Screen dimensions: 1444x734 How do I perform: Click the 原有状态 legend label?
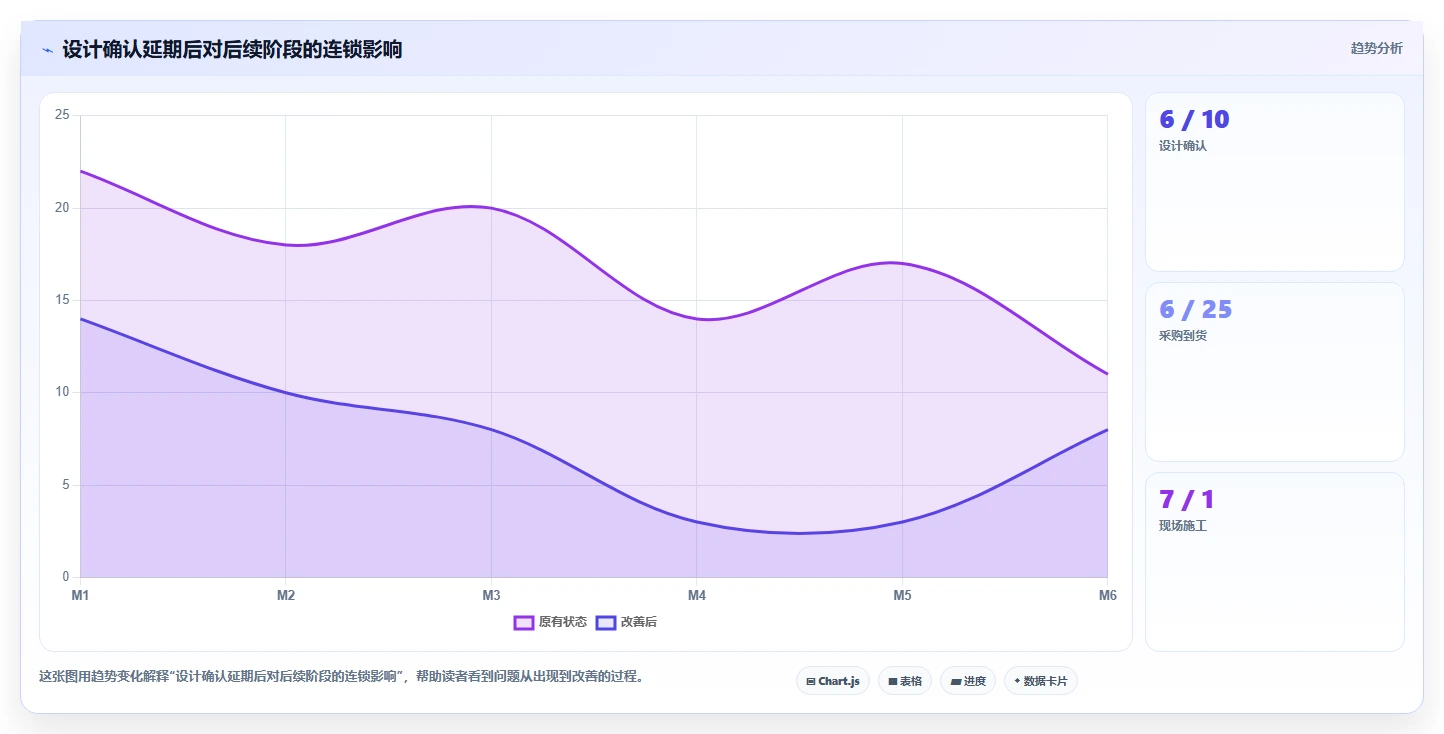563,622
